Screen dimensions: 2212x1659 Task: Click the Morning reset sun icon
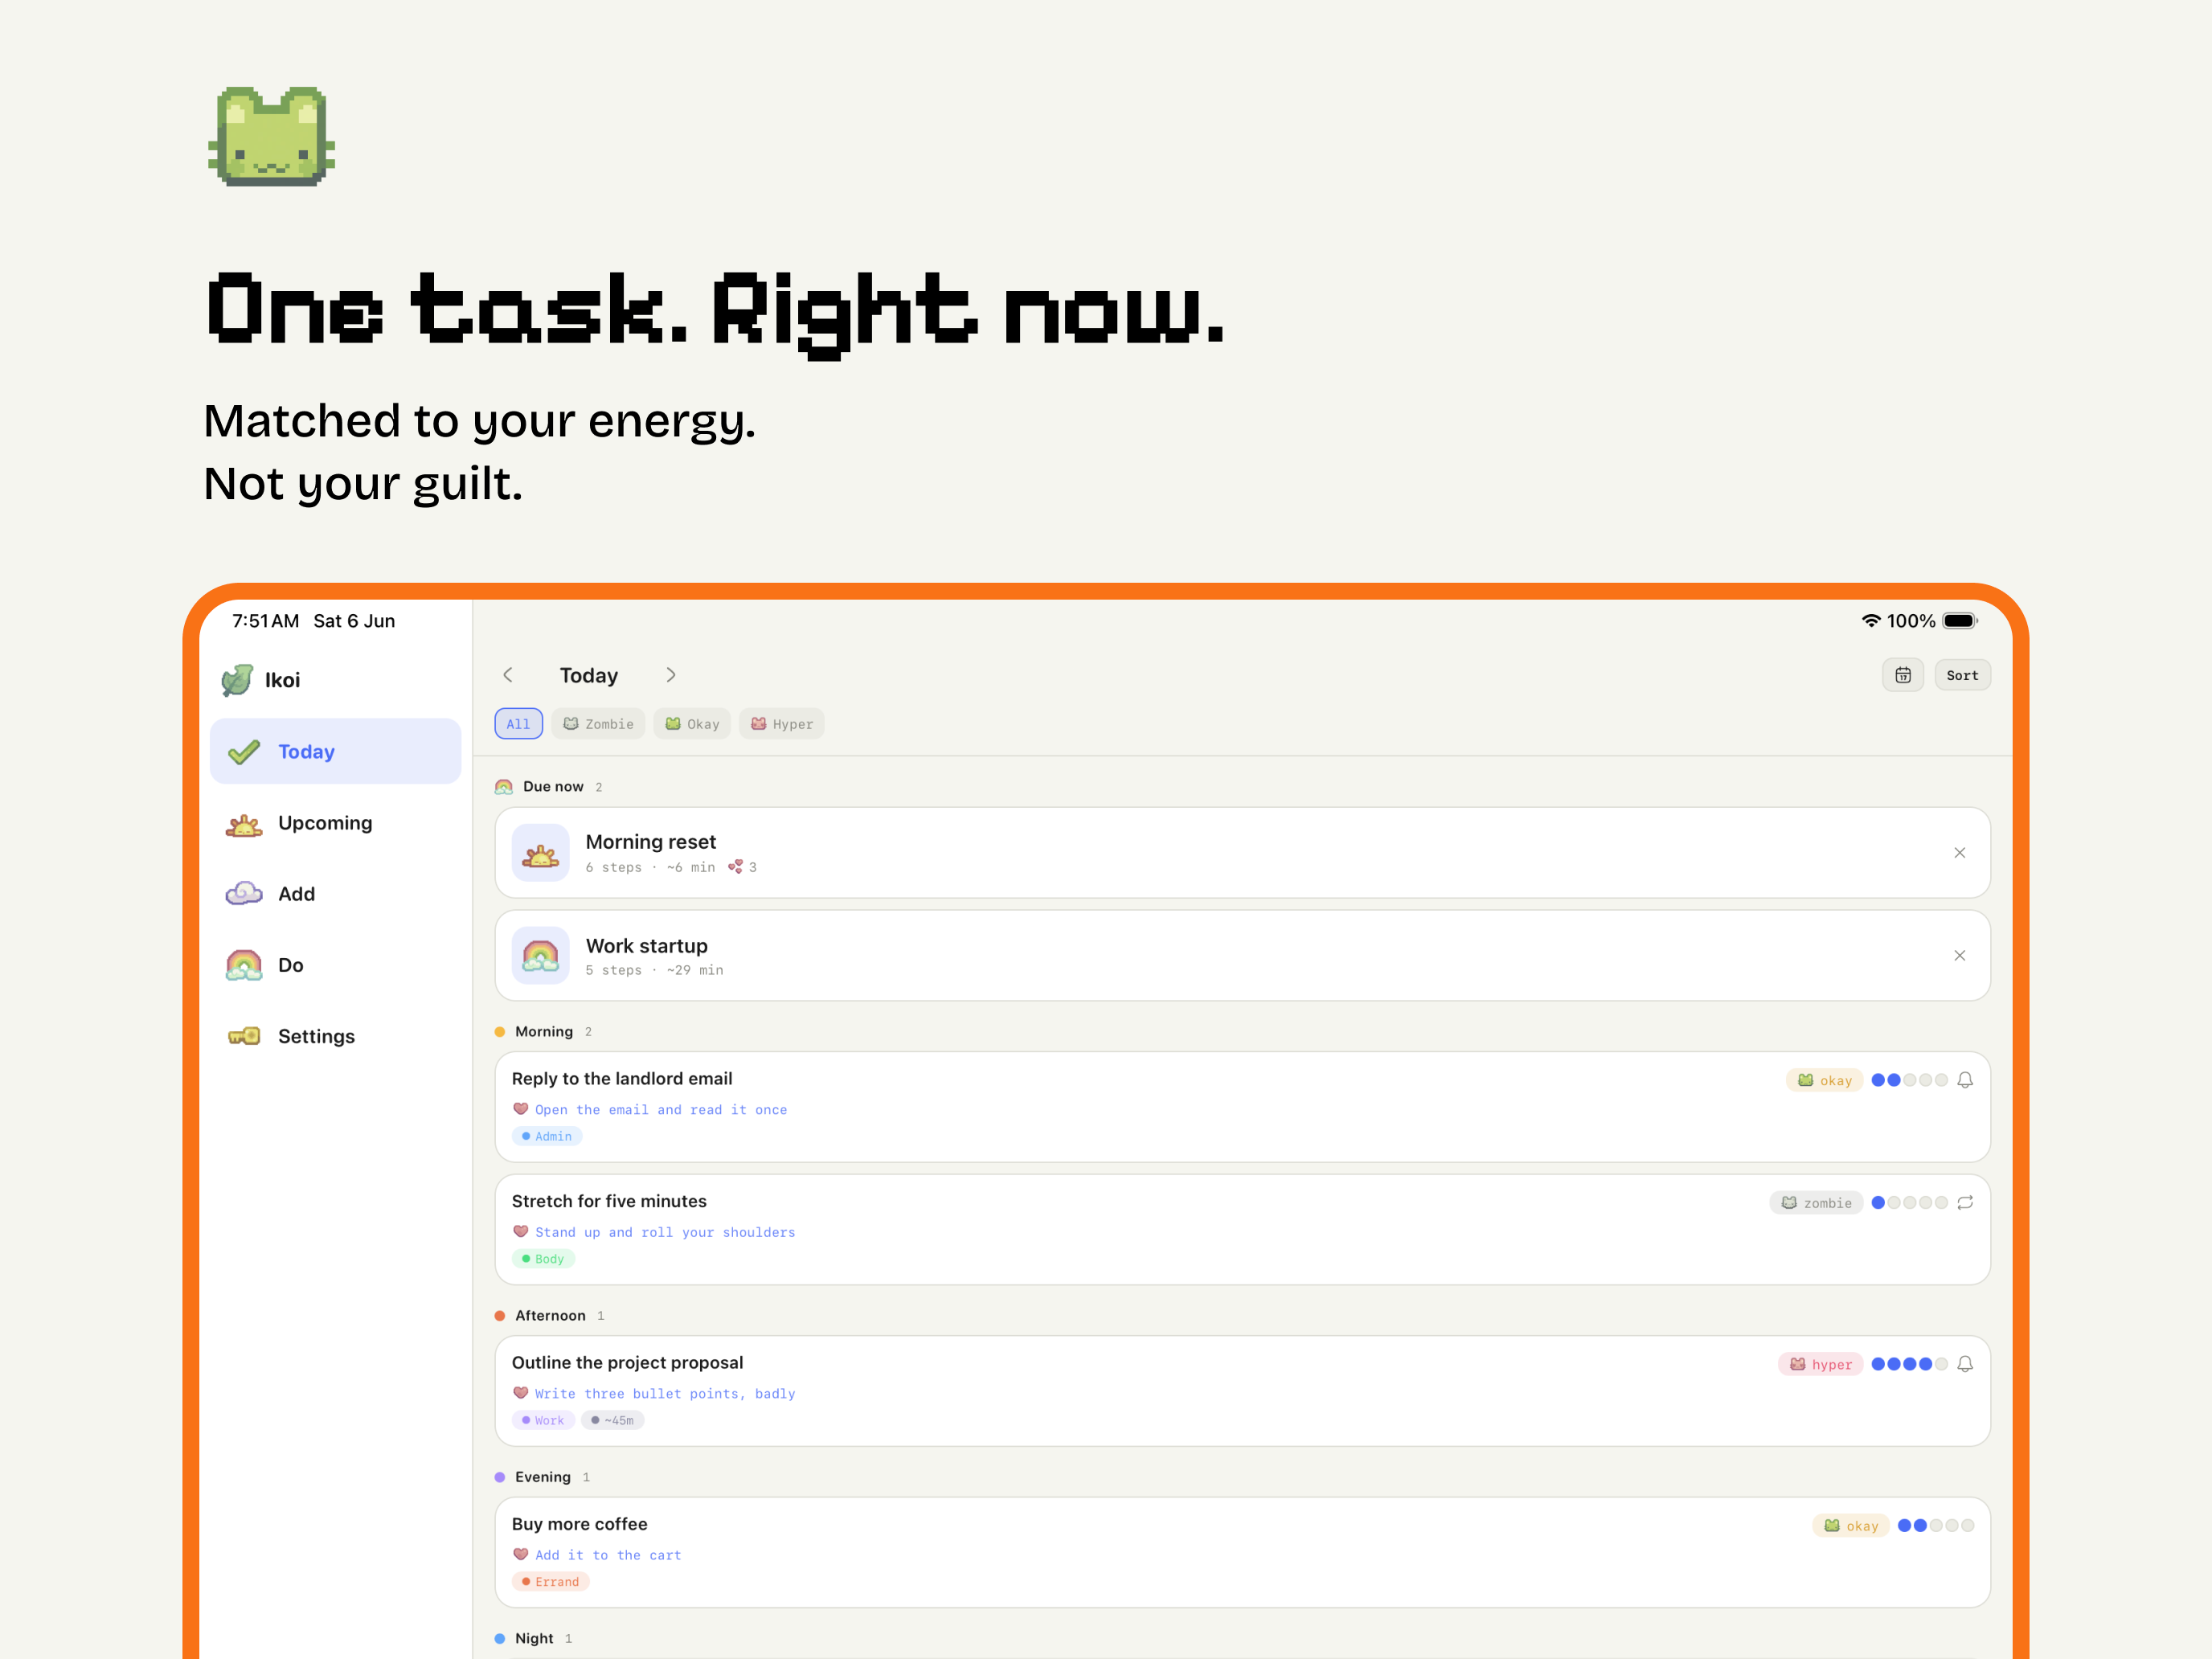point(541,853)
